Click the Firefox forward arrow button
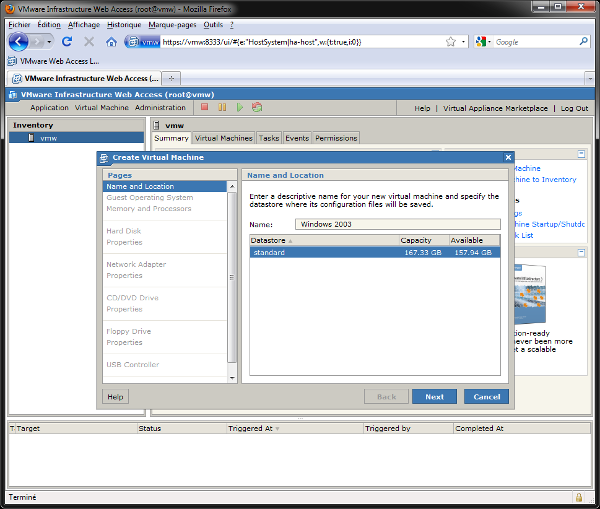Image resolution: width=600 pixels, height=509 pixels. [38, 42]
